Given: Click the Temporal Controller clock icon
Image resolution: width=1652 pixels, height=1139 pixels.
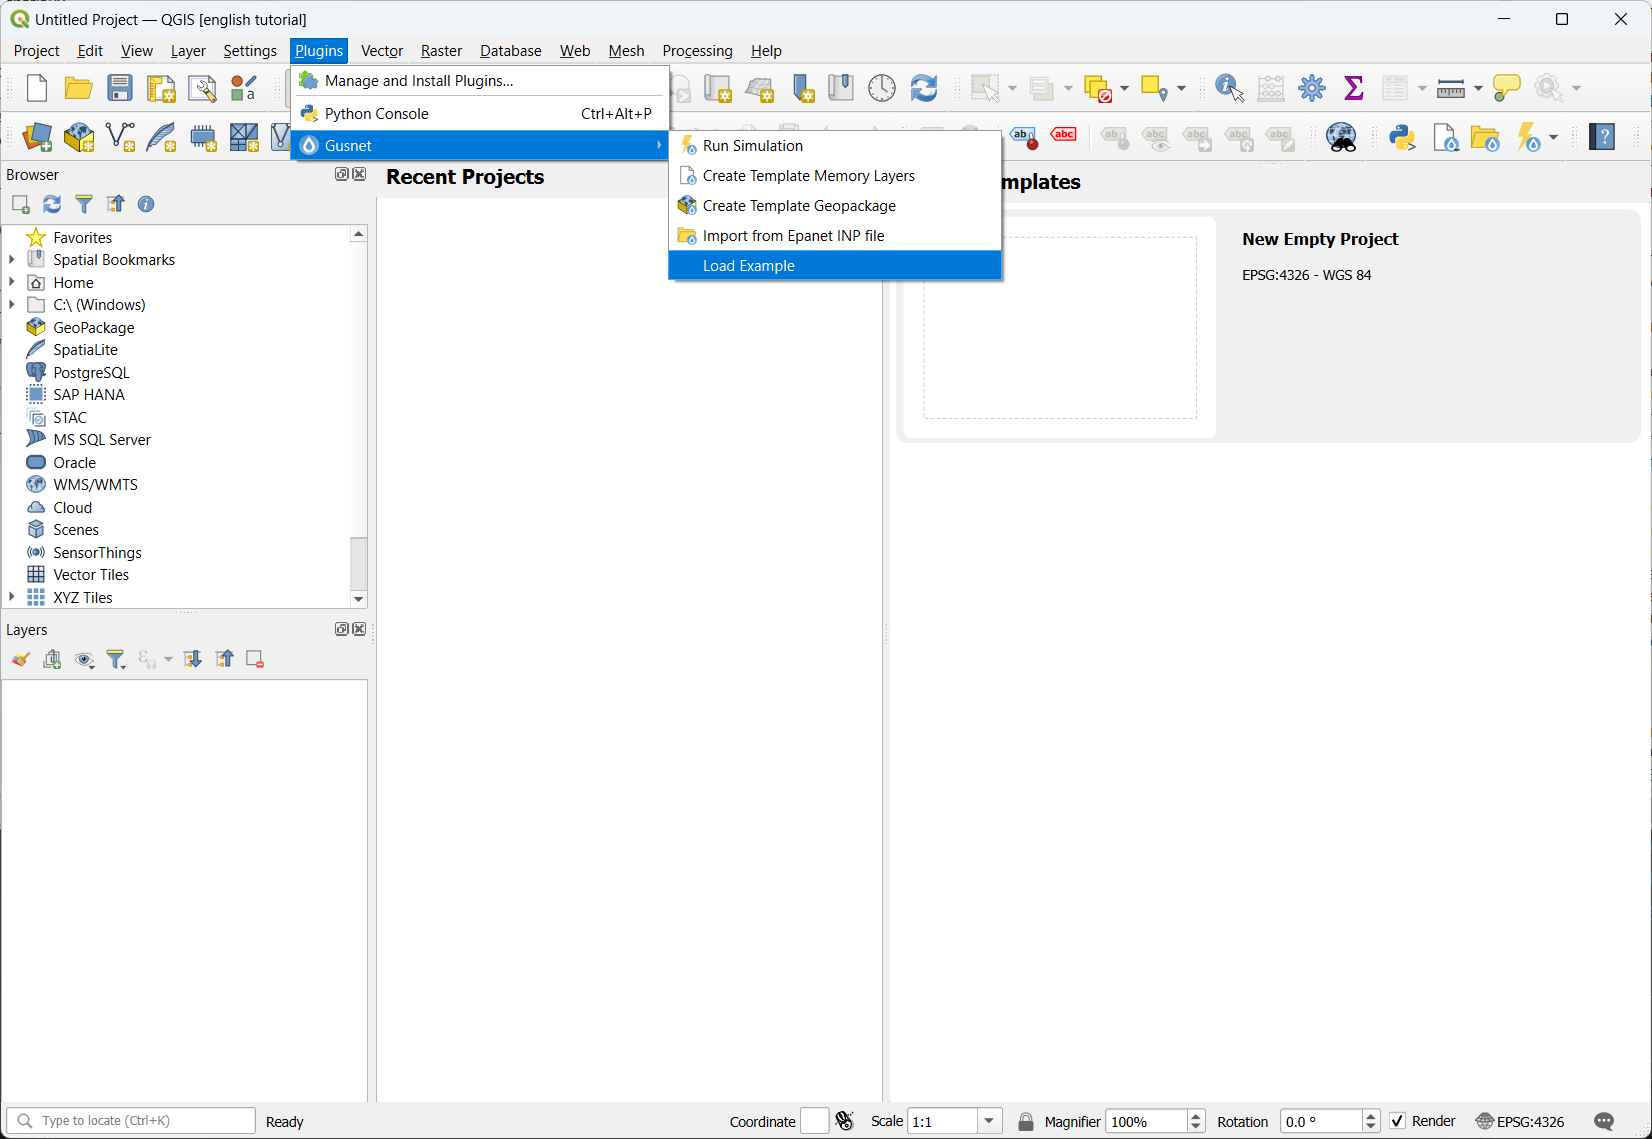Looking at the screenshot, I should click(x=881, y=88).
